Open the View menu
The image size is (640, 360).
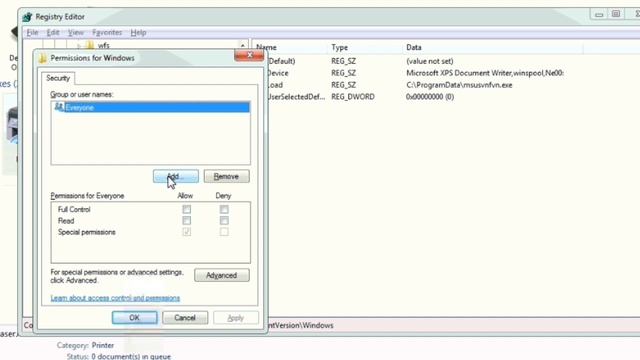(76, 32)
